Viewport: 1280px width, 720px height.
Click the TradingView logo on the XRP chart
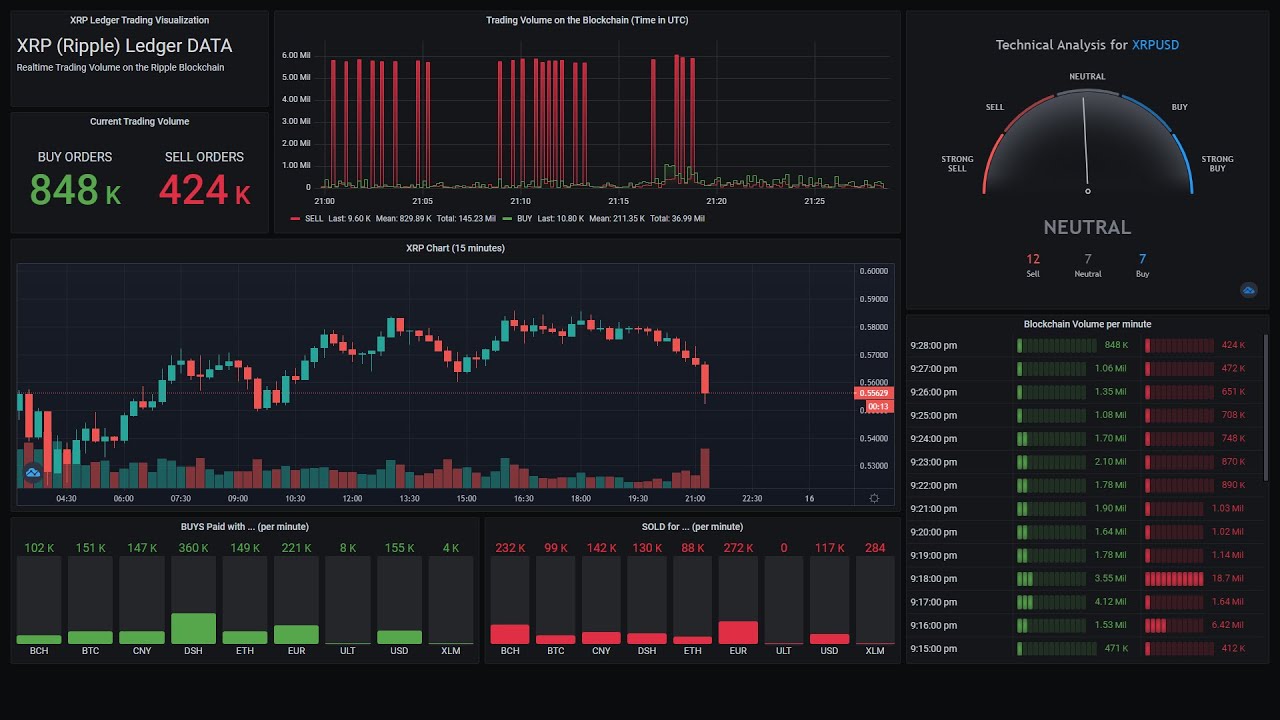32,472
